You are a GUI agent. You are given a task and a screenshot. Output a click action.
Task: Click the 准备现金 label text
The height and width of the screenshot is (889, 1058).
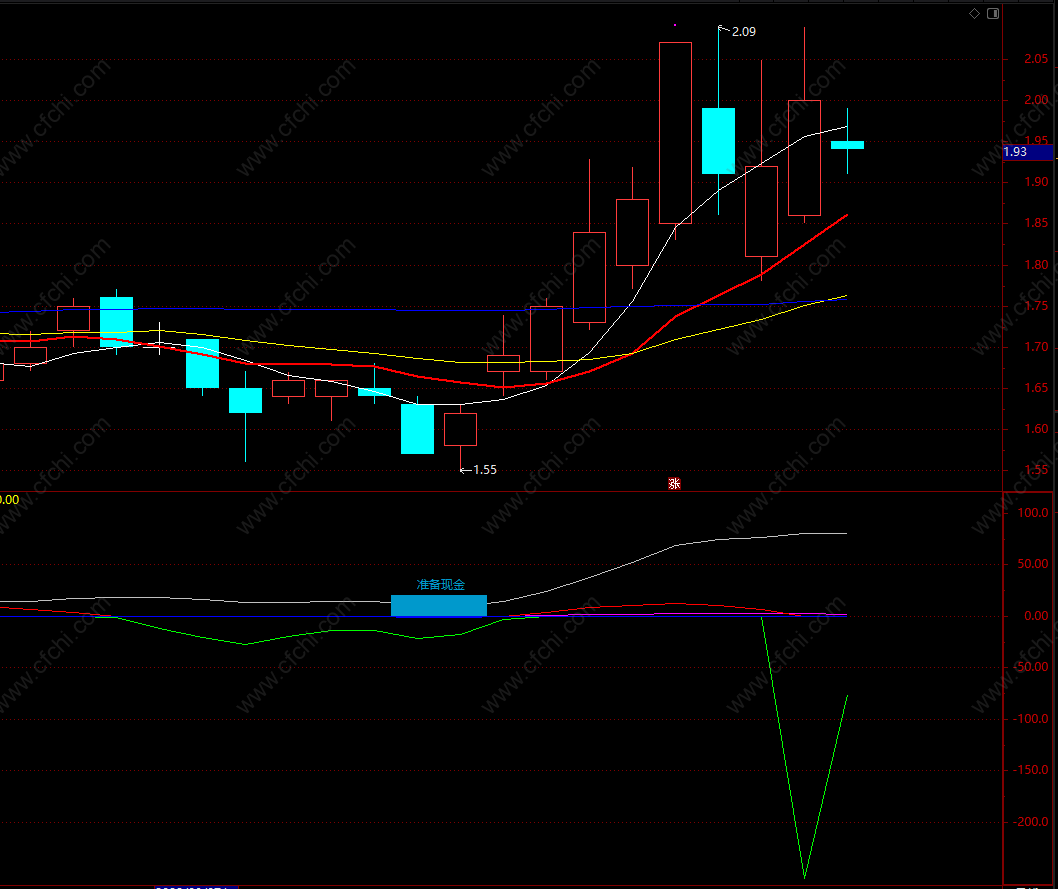tap(441, 585)
